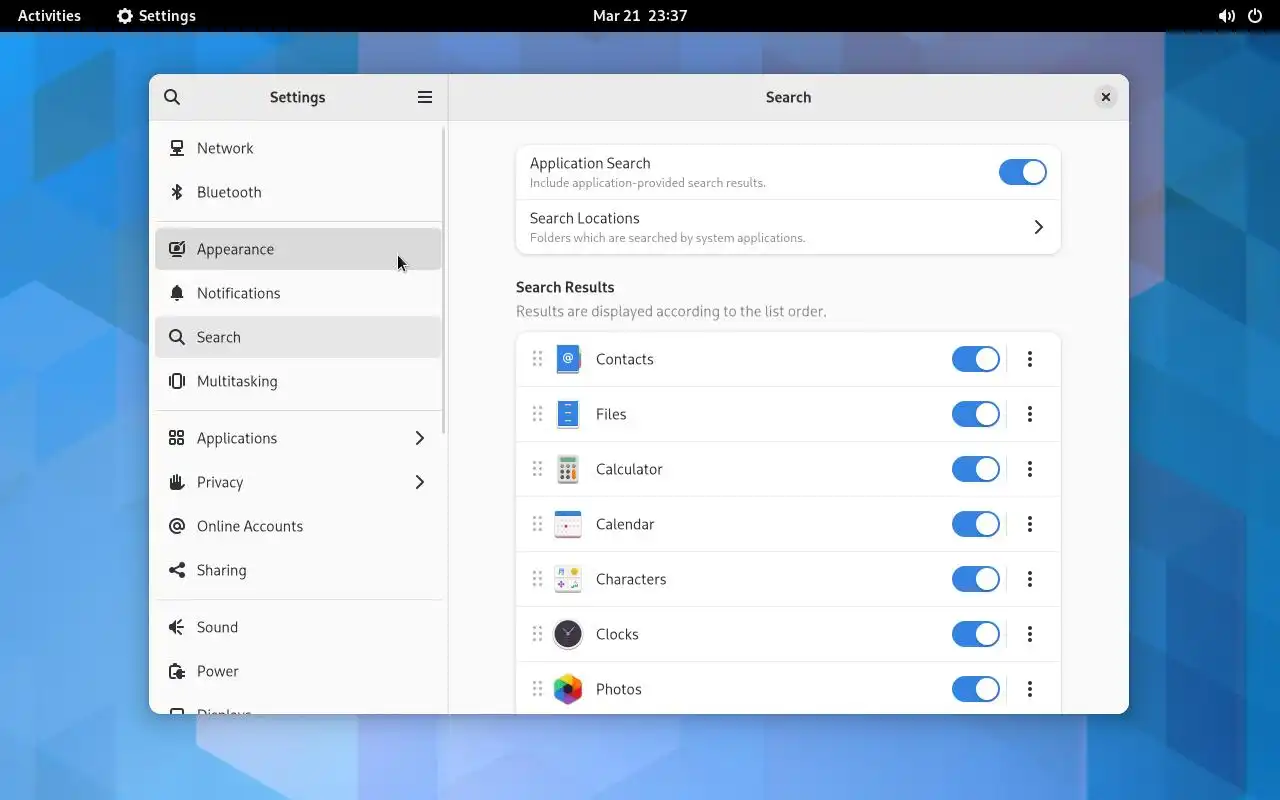The height and width of the screenshot is (800, 1280).
Task: Click the drag handle for Contacts row
Action: [x=537, y=359]
